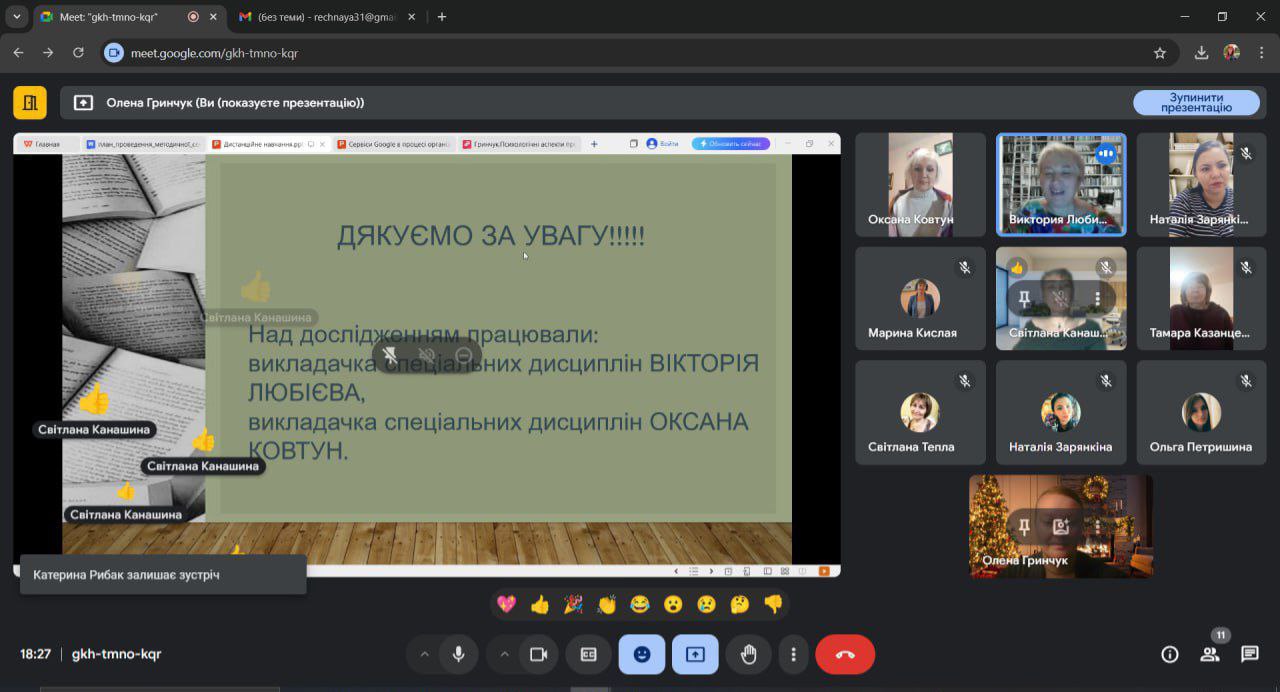Bookmark this page with the star
This screenshot has height=692, width=1280.
(x=1160, y=53)
